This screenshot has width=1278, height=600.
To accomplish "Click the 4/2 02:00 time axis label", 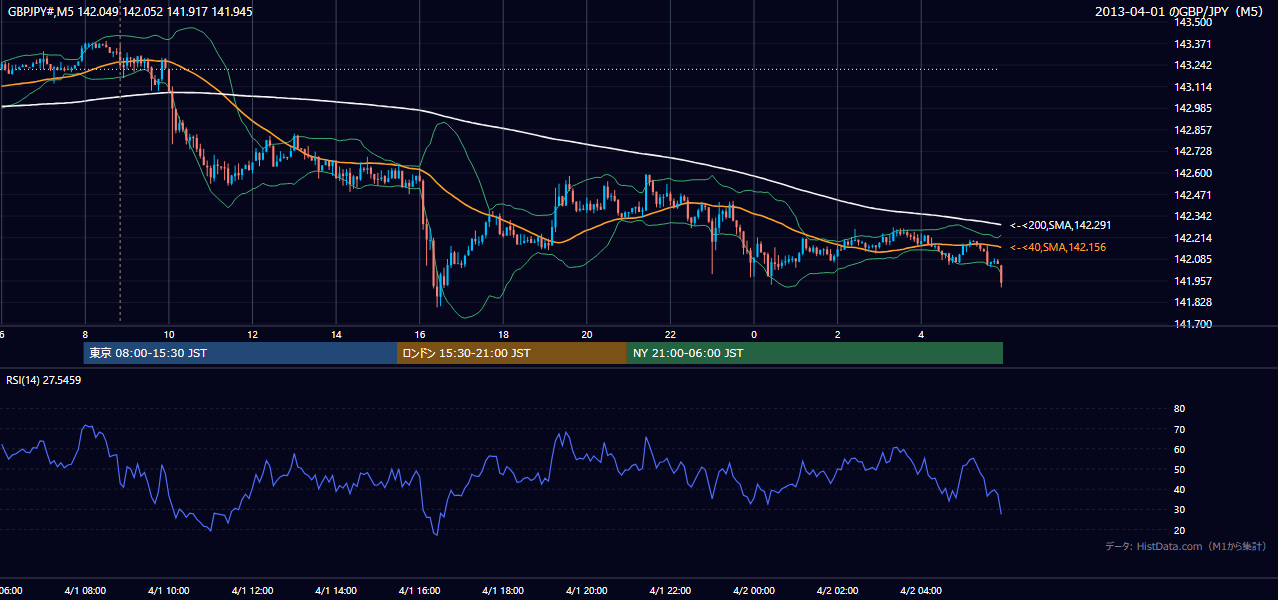I will 837,591.
